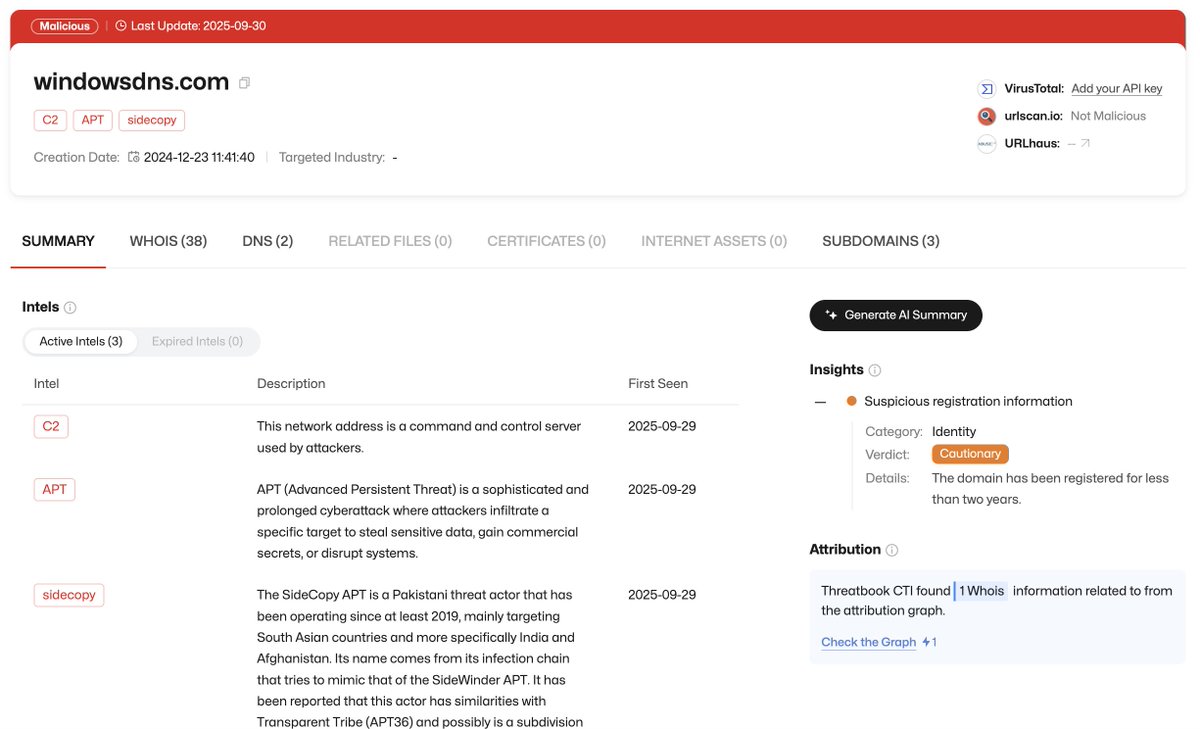The height and width of the screenshot is (729, 1200).
Task: Click Add your API key link
Action: tap(1116, 89)
